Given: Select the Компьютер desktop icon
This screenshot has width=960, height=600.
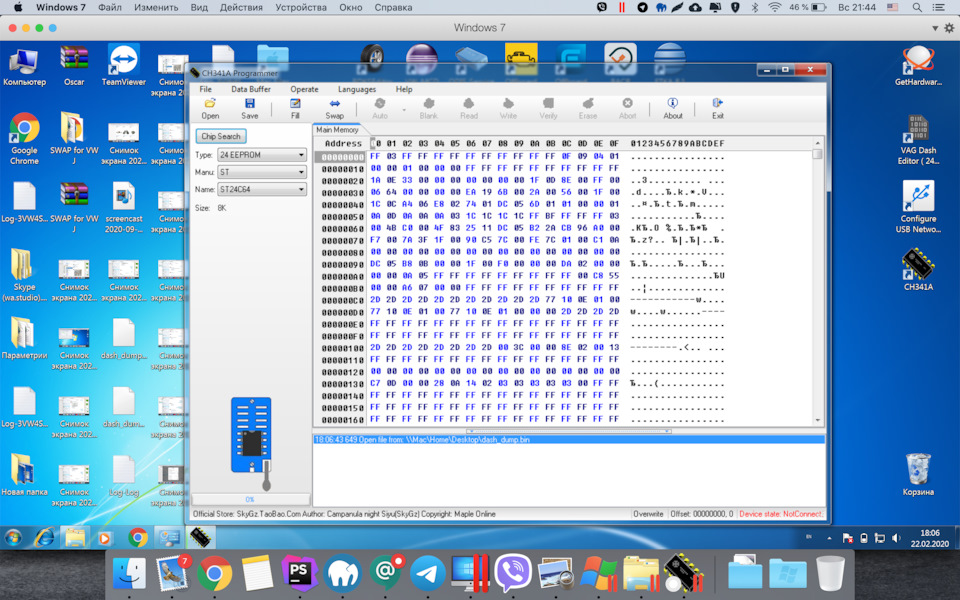Looking at the screenshot, I should (x=24, y=65).
